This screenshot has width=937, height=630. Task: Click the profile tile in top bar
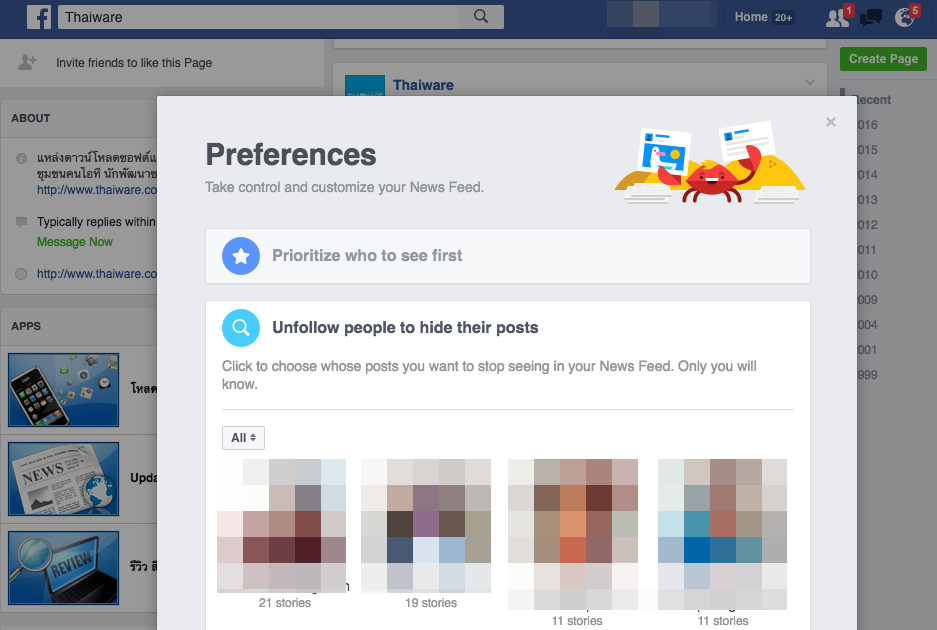(x=662, y=14)
